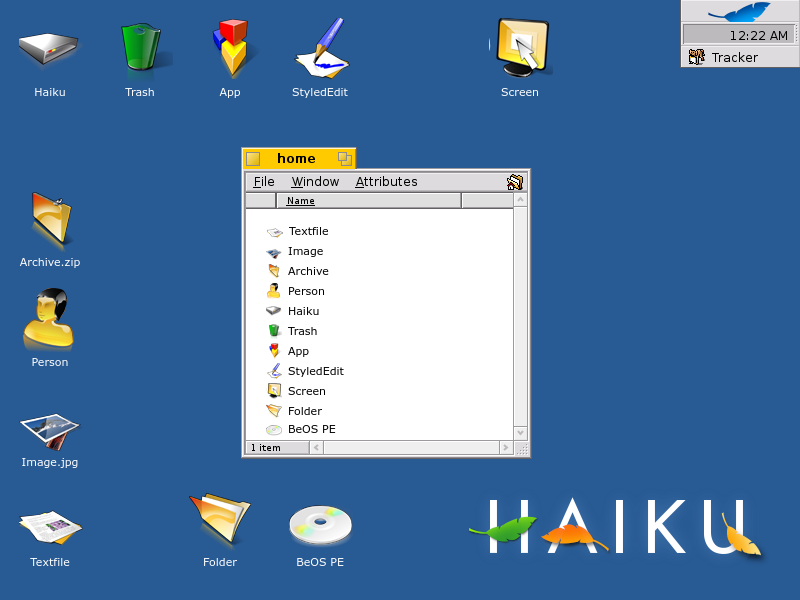Click the small Archive icon in the home window list

coord(274,271)
